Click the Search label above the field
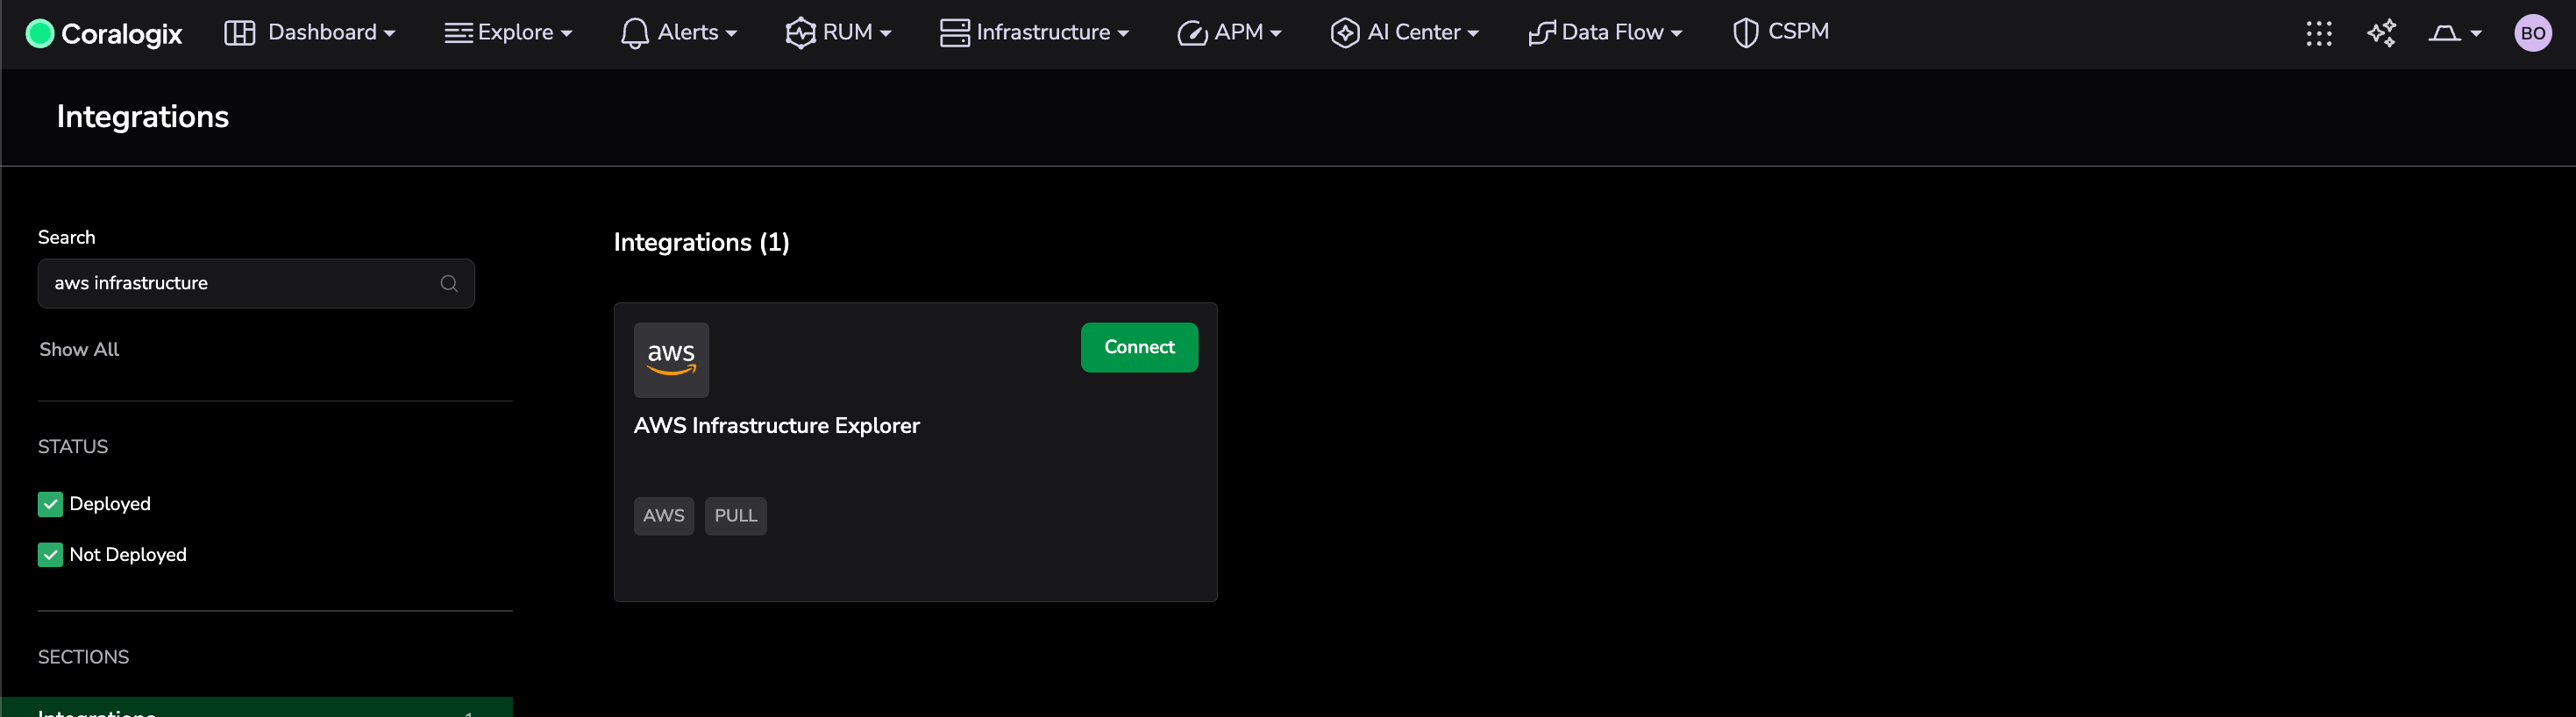 (x=67, y=238)
